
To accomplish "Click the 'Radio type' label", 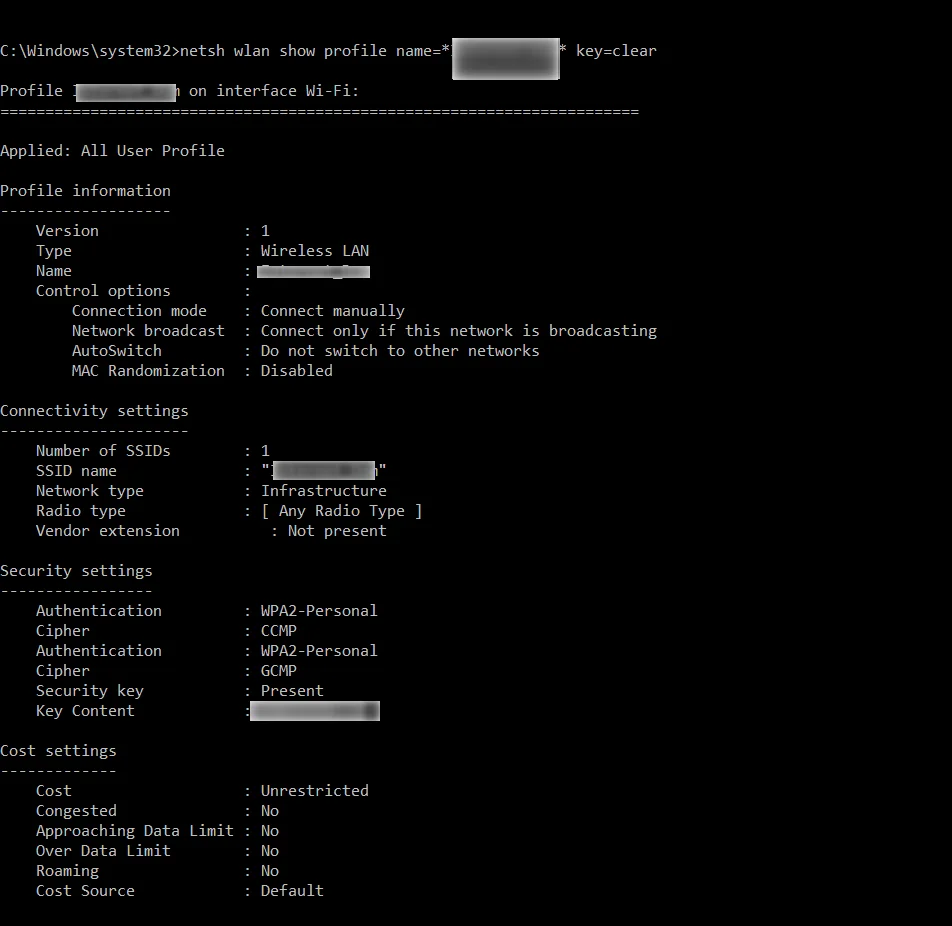I will pos(81,511).
